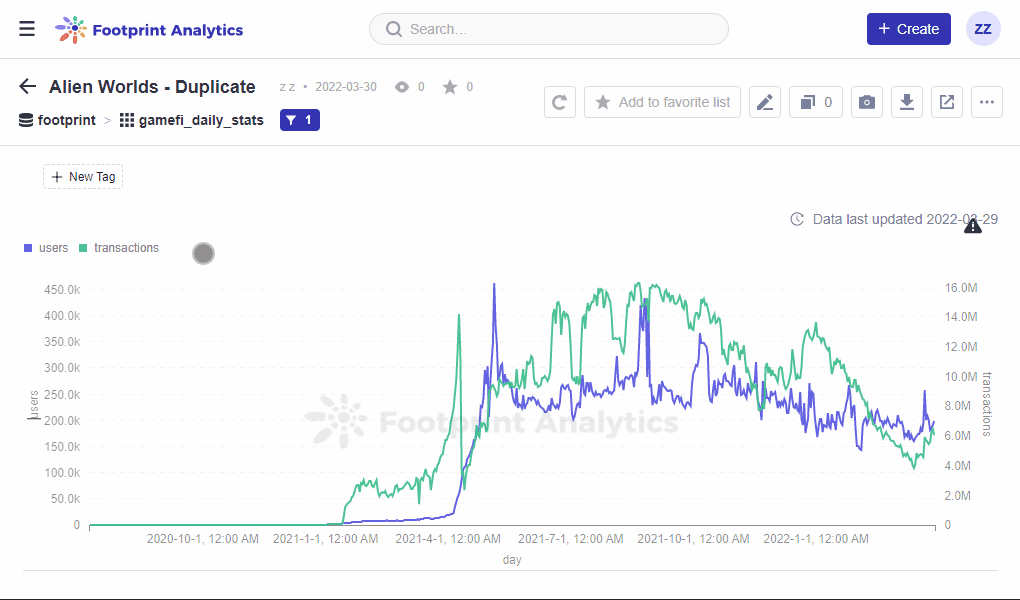This screenshot has width=1020, height=600.
Task: Open the gamefi_daily_stats table link
Action: pos(192,120)
